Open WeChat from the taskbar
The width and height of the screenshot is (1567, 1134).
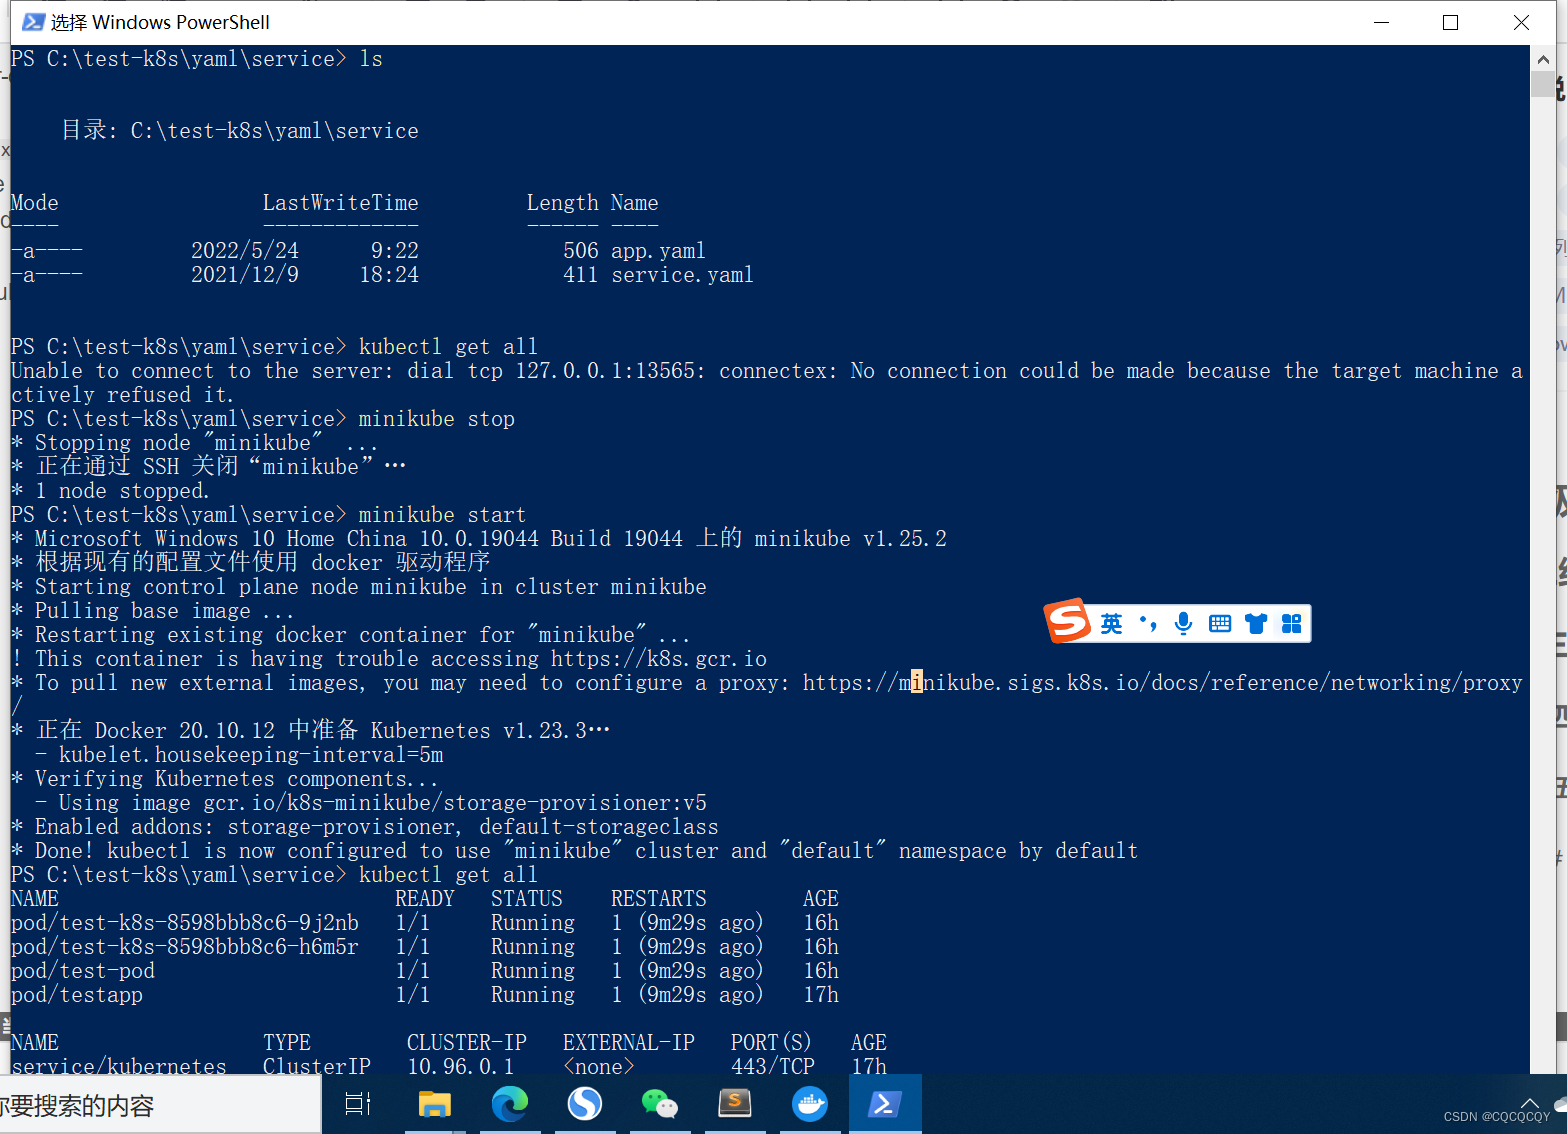tap(660, 1104)
